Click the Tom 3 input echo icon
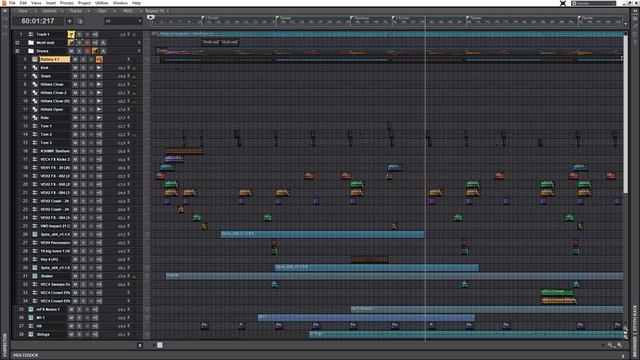 pos(99,142)
